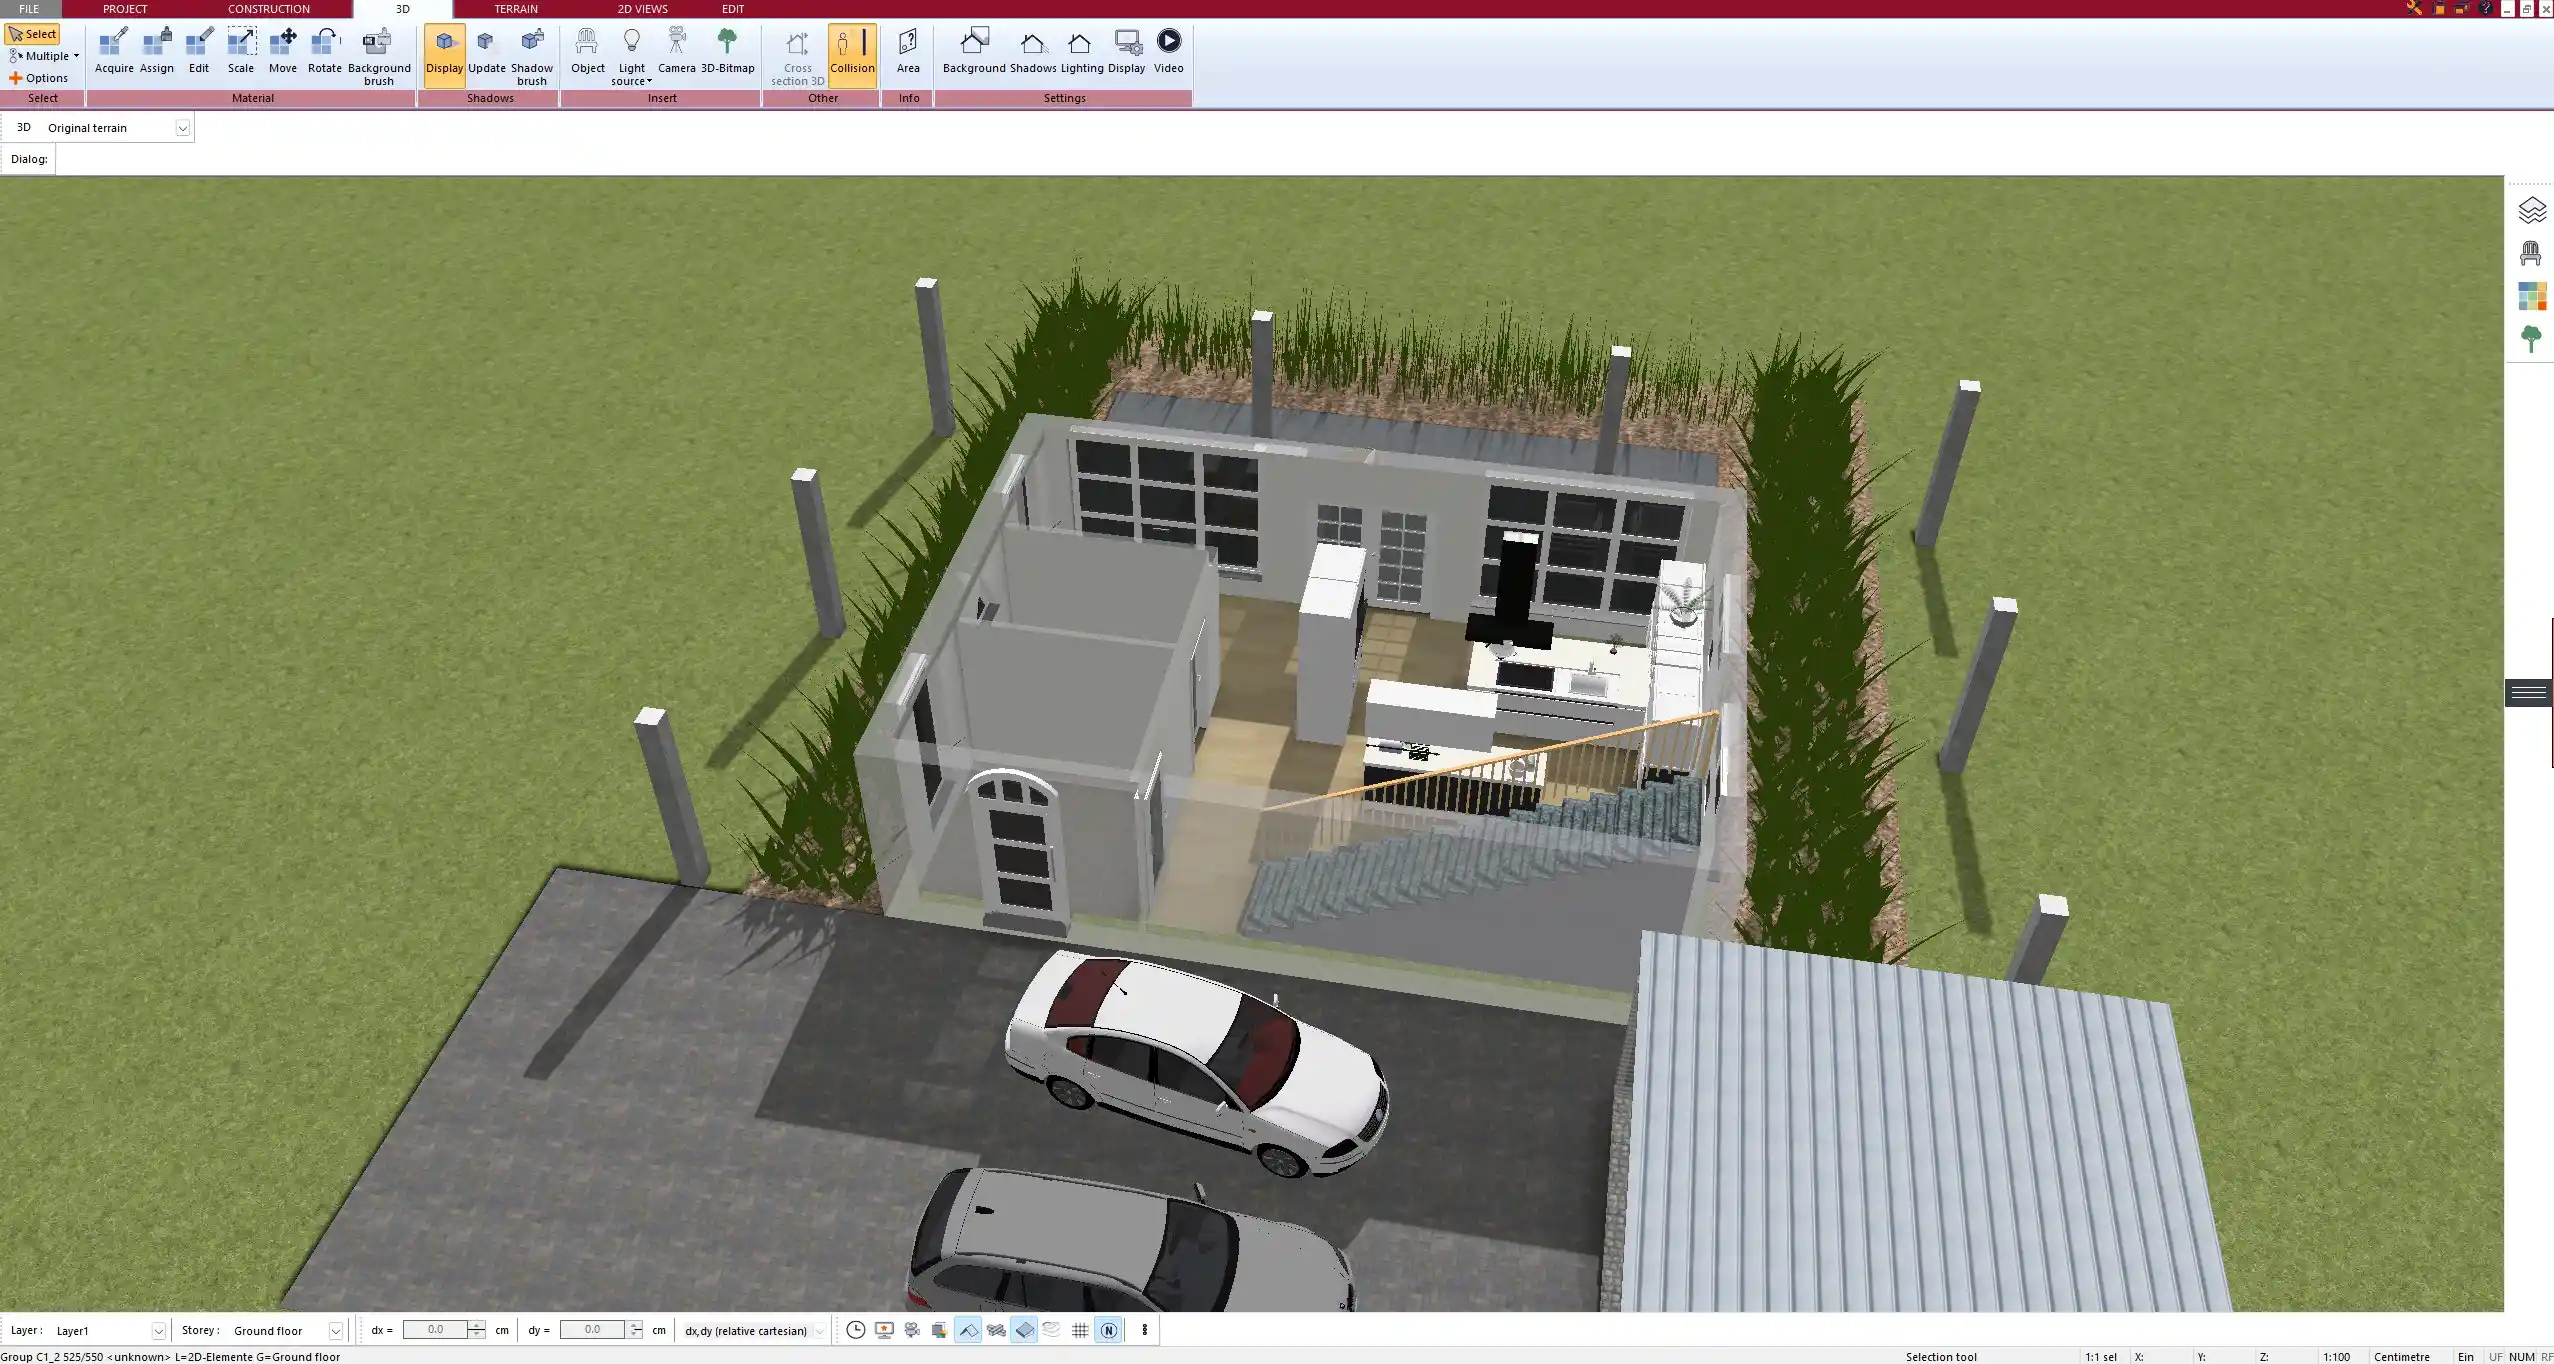Open the FILE menu
The width and height of the screenshot is (2554, 1364).
[29, 9]
